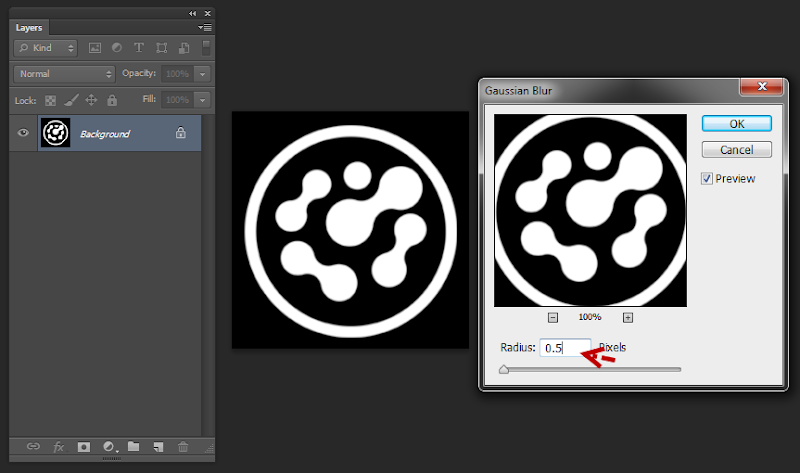The height and width of the screenshot is (473, 800).
Task: Zoom out the blur preview with minus
Action: [x=553, y=317]
